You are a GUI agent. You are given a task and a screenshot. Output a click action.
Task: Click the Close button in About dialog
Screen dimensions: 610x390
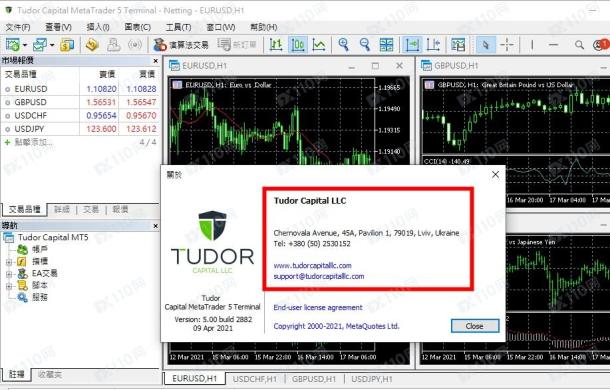point(475,326)
